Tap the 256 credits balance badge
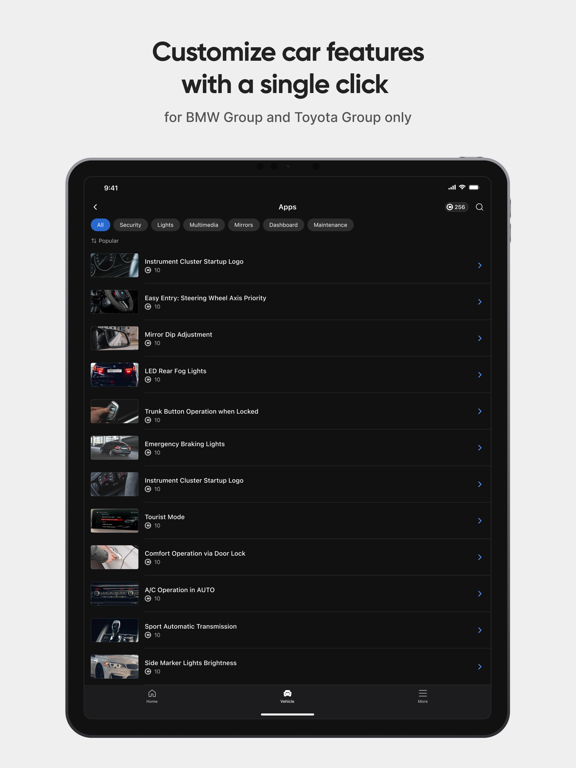This screenshot has width=576, height=768. tap(456, 207)
